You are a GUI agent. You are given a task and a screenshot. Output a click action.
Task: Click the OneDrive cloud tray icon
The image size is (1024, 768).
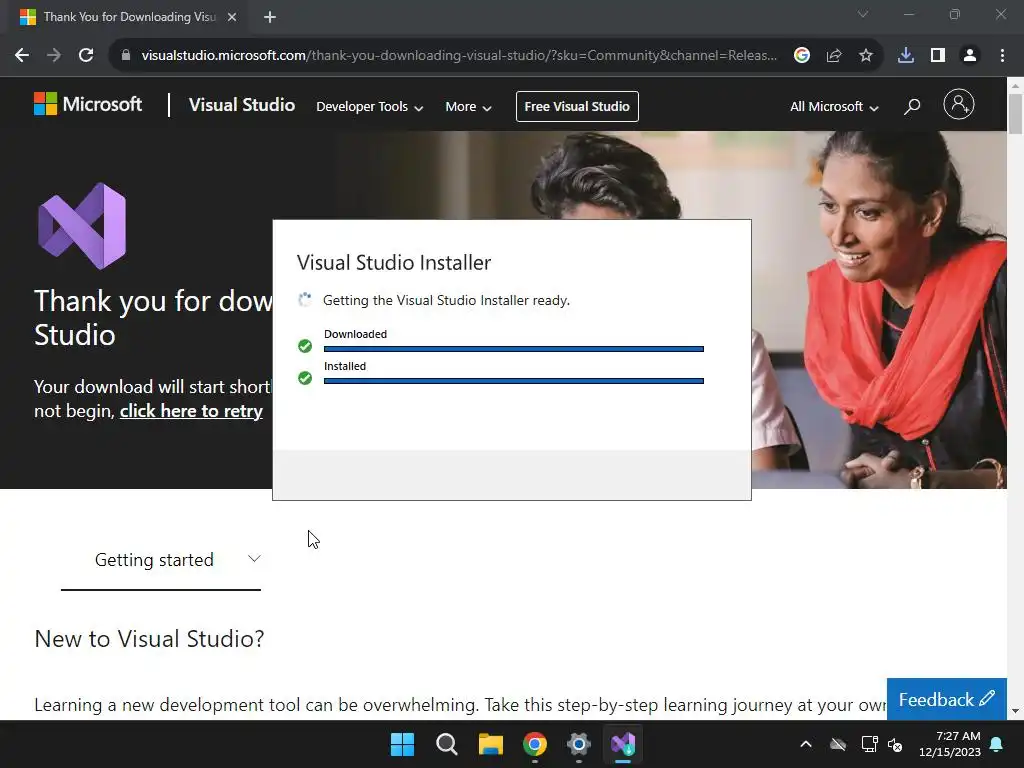pyautogui.click(x=838, y=744)
